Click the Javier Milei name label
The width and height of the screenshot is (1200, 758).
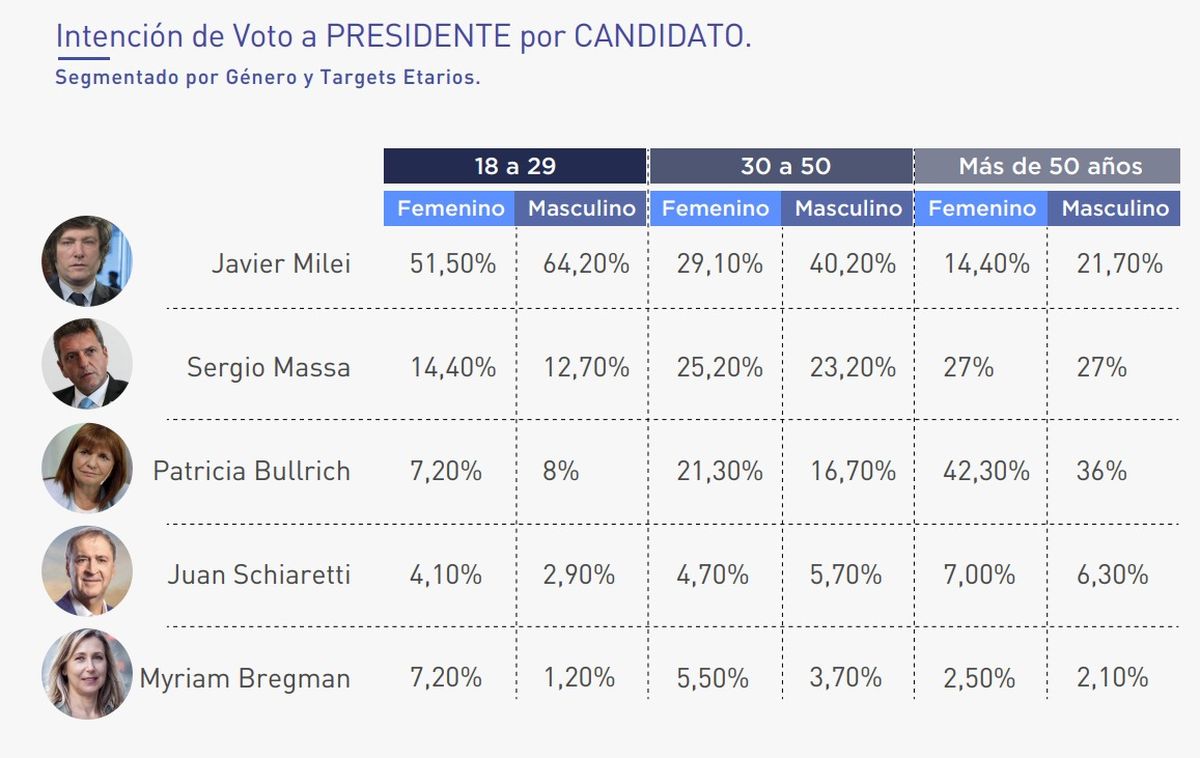pyautogui.click(x=281, y=264)
